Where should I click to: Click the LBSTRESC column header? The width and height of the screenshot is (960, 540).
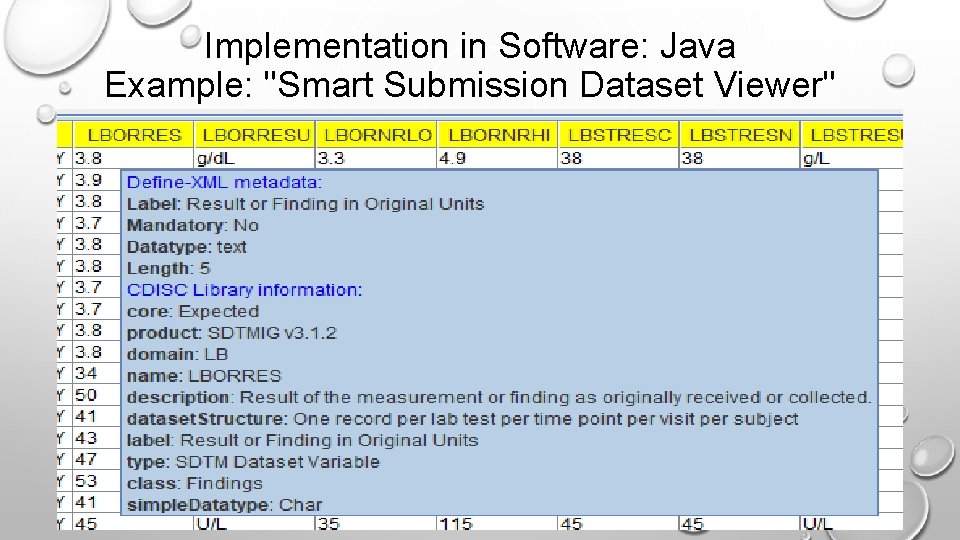(x=618, y=135)
